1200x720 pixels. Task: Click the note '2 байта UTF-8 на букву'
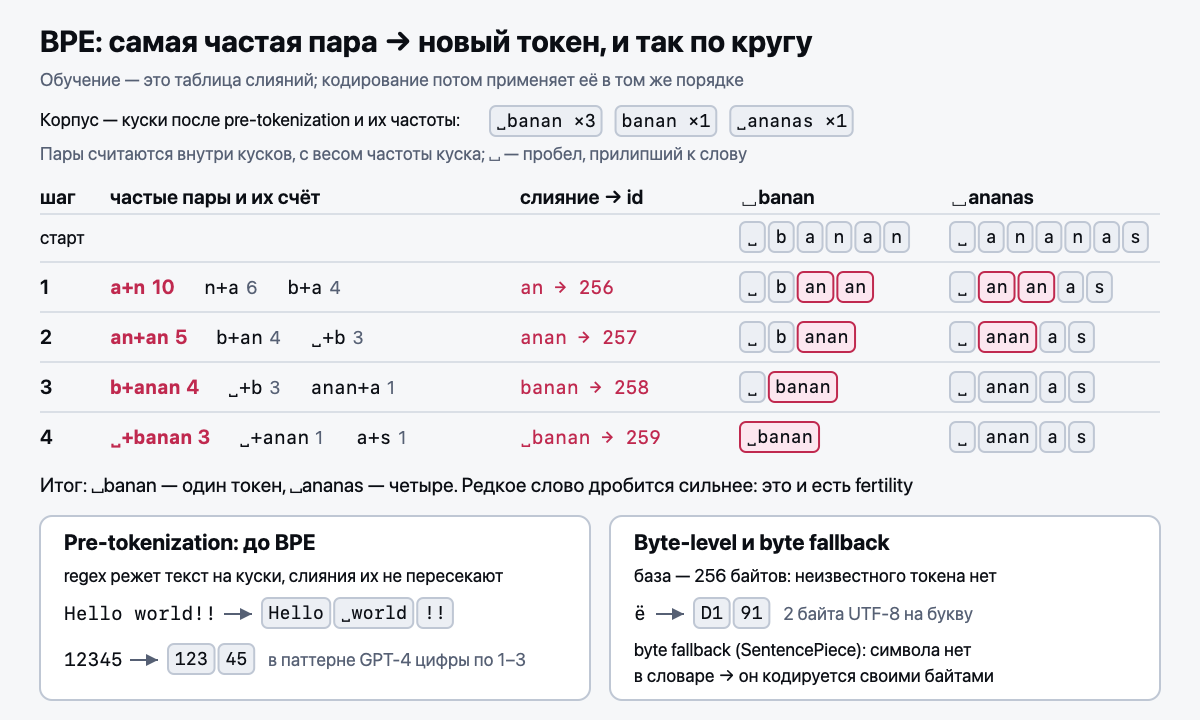[878, 614]
